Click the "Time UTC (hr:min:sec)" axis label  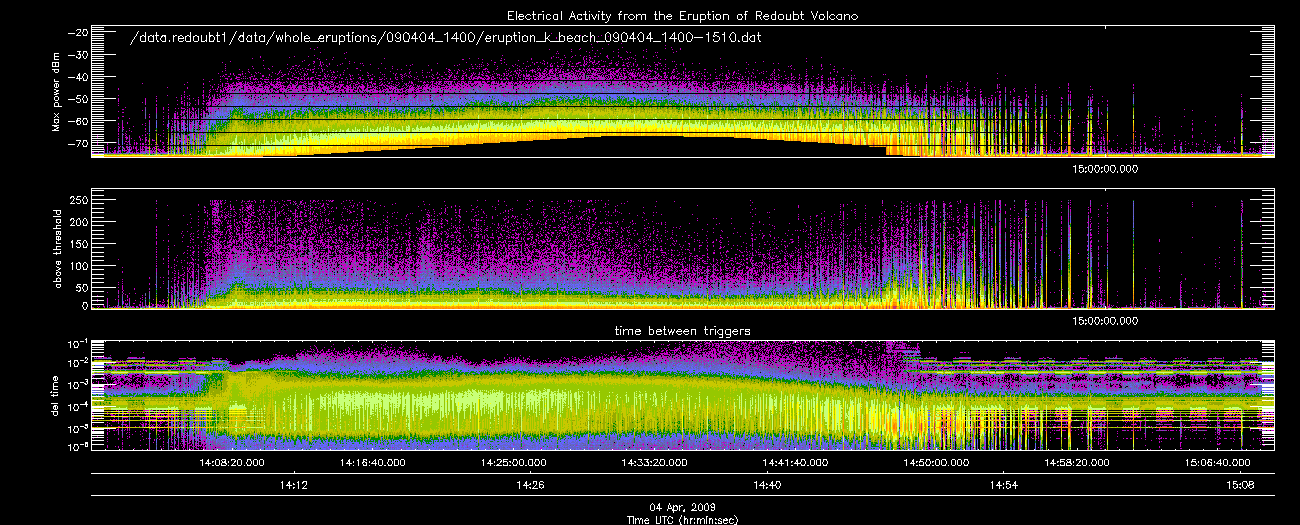682,519
